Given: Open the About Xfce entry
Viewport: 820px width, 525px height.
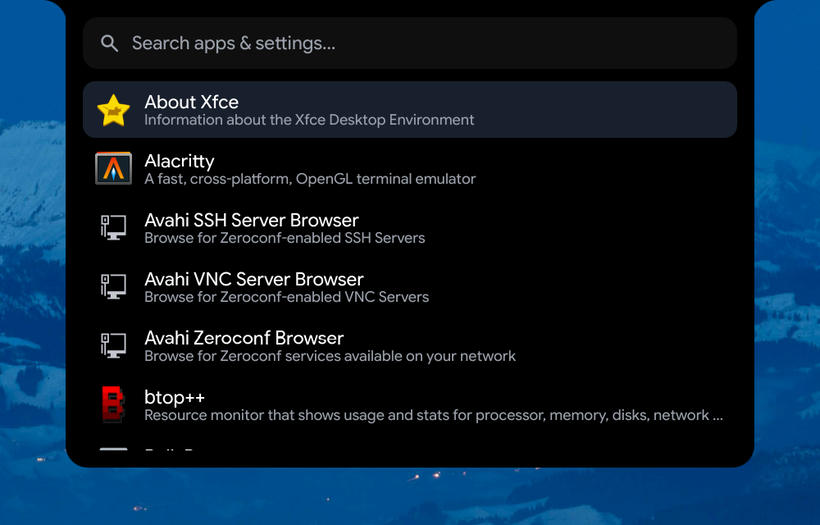Looking at the screenshot, I should click(410, 110).
